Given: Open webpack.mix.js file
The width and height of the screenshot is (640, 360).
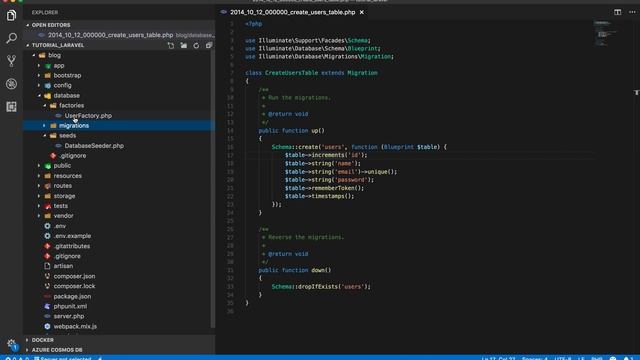Looking at the screenshot, I should 75,326.
